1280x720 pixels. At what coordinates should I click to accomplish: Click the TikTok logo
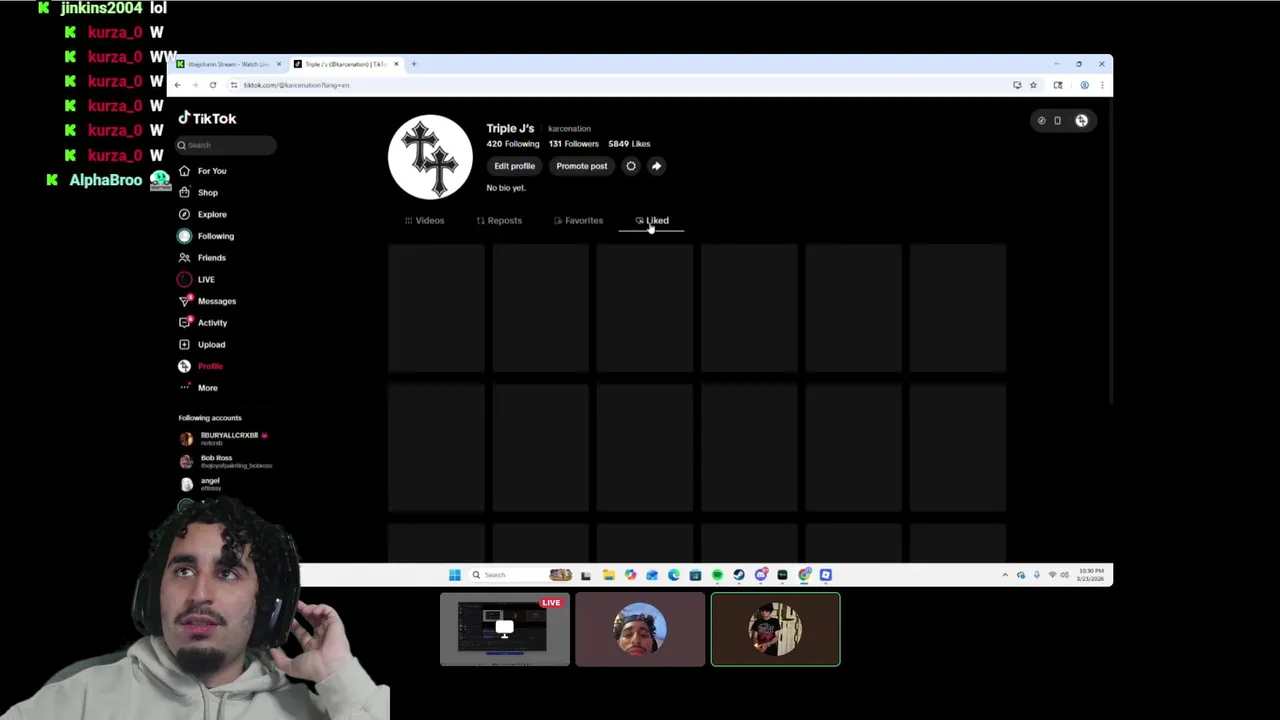pos(207,118)
